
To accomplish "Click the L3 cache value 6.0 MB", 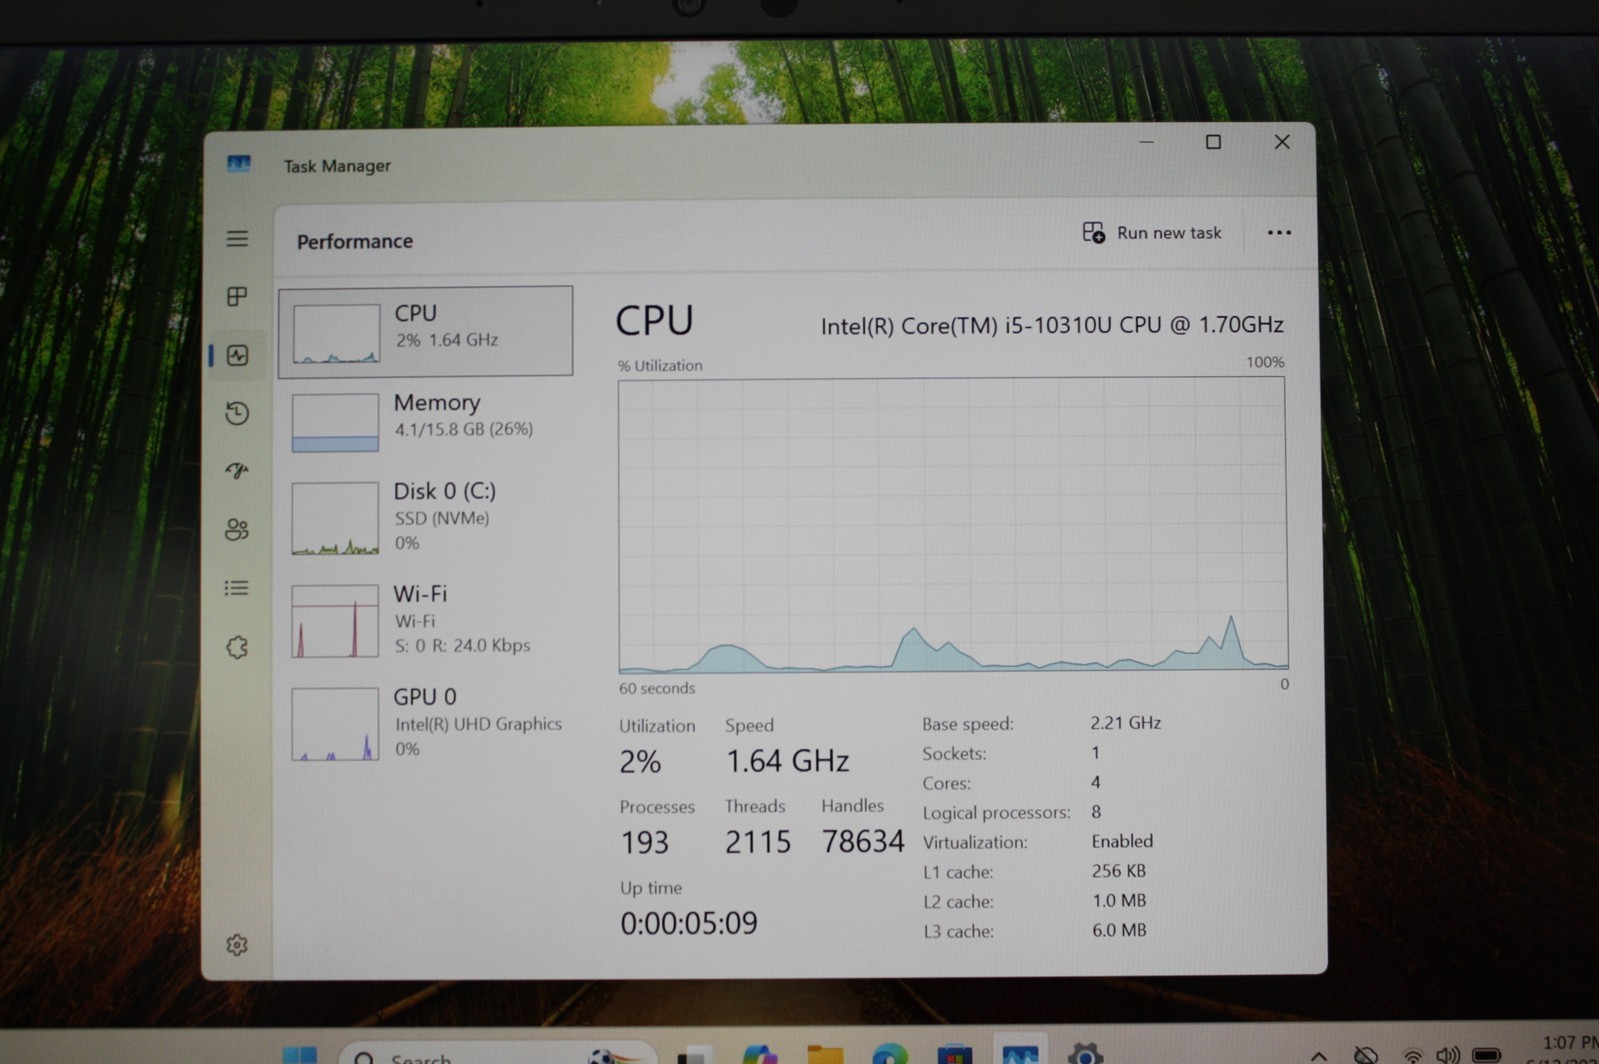I will pos(1119,930).
